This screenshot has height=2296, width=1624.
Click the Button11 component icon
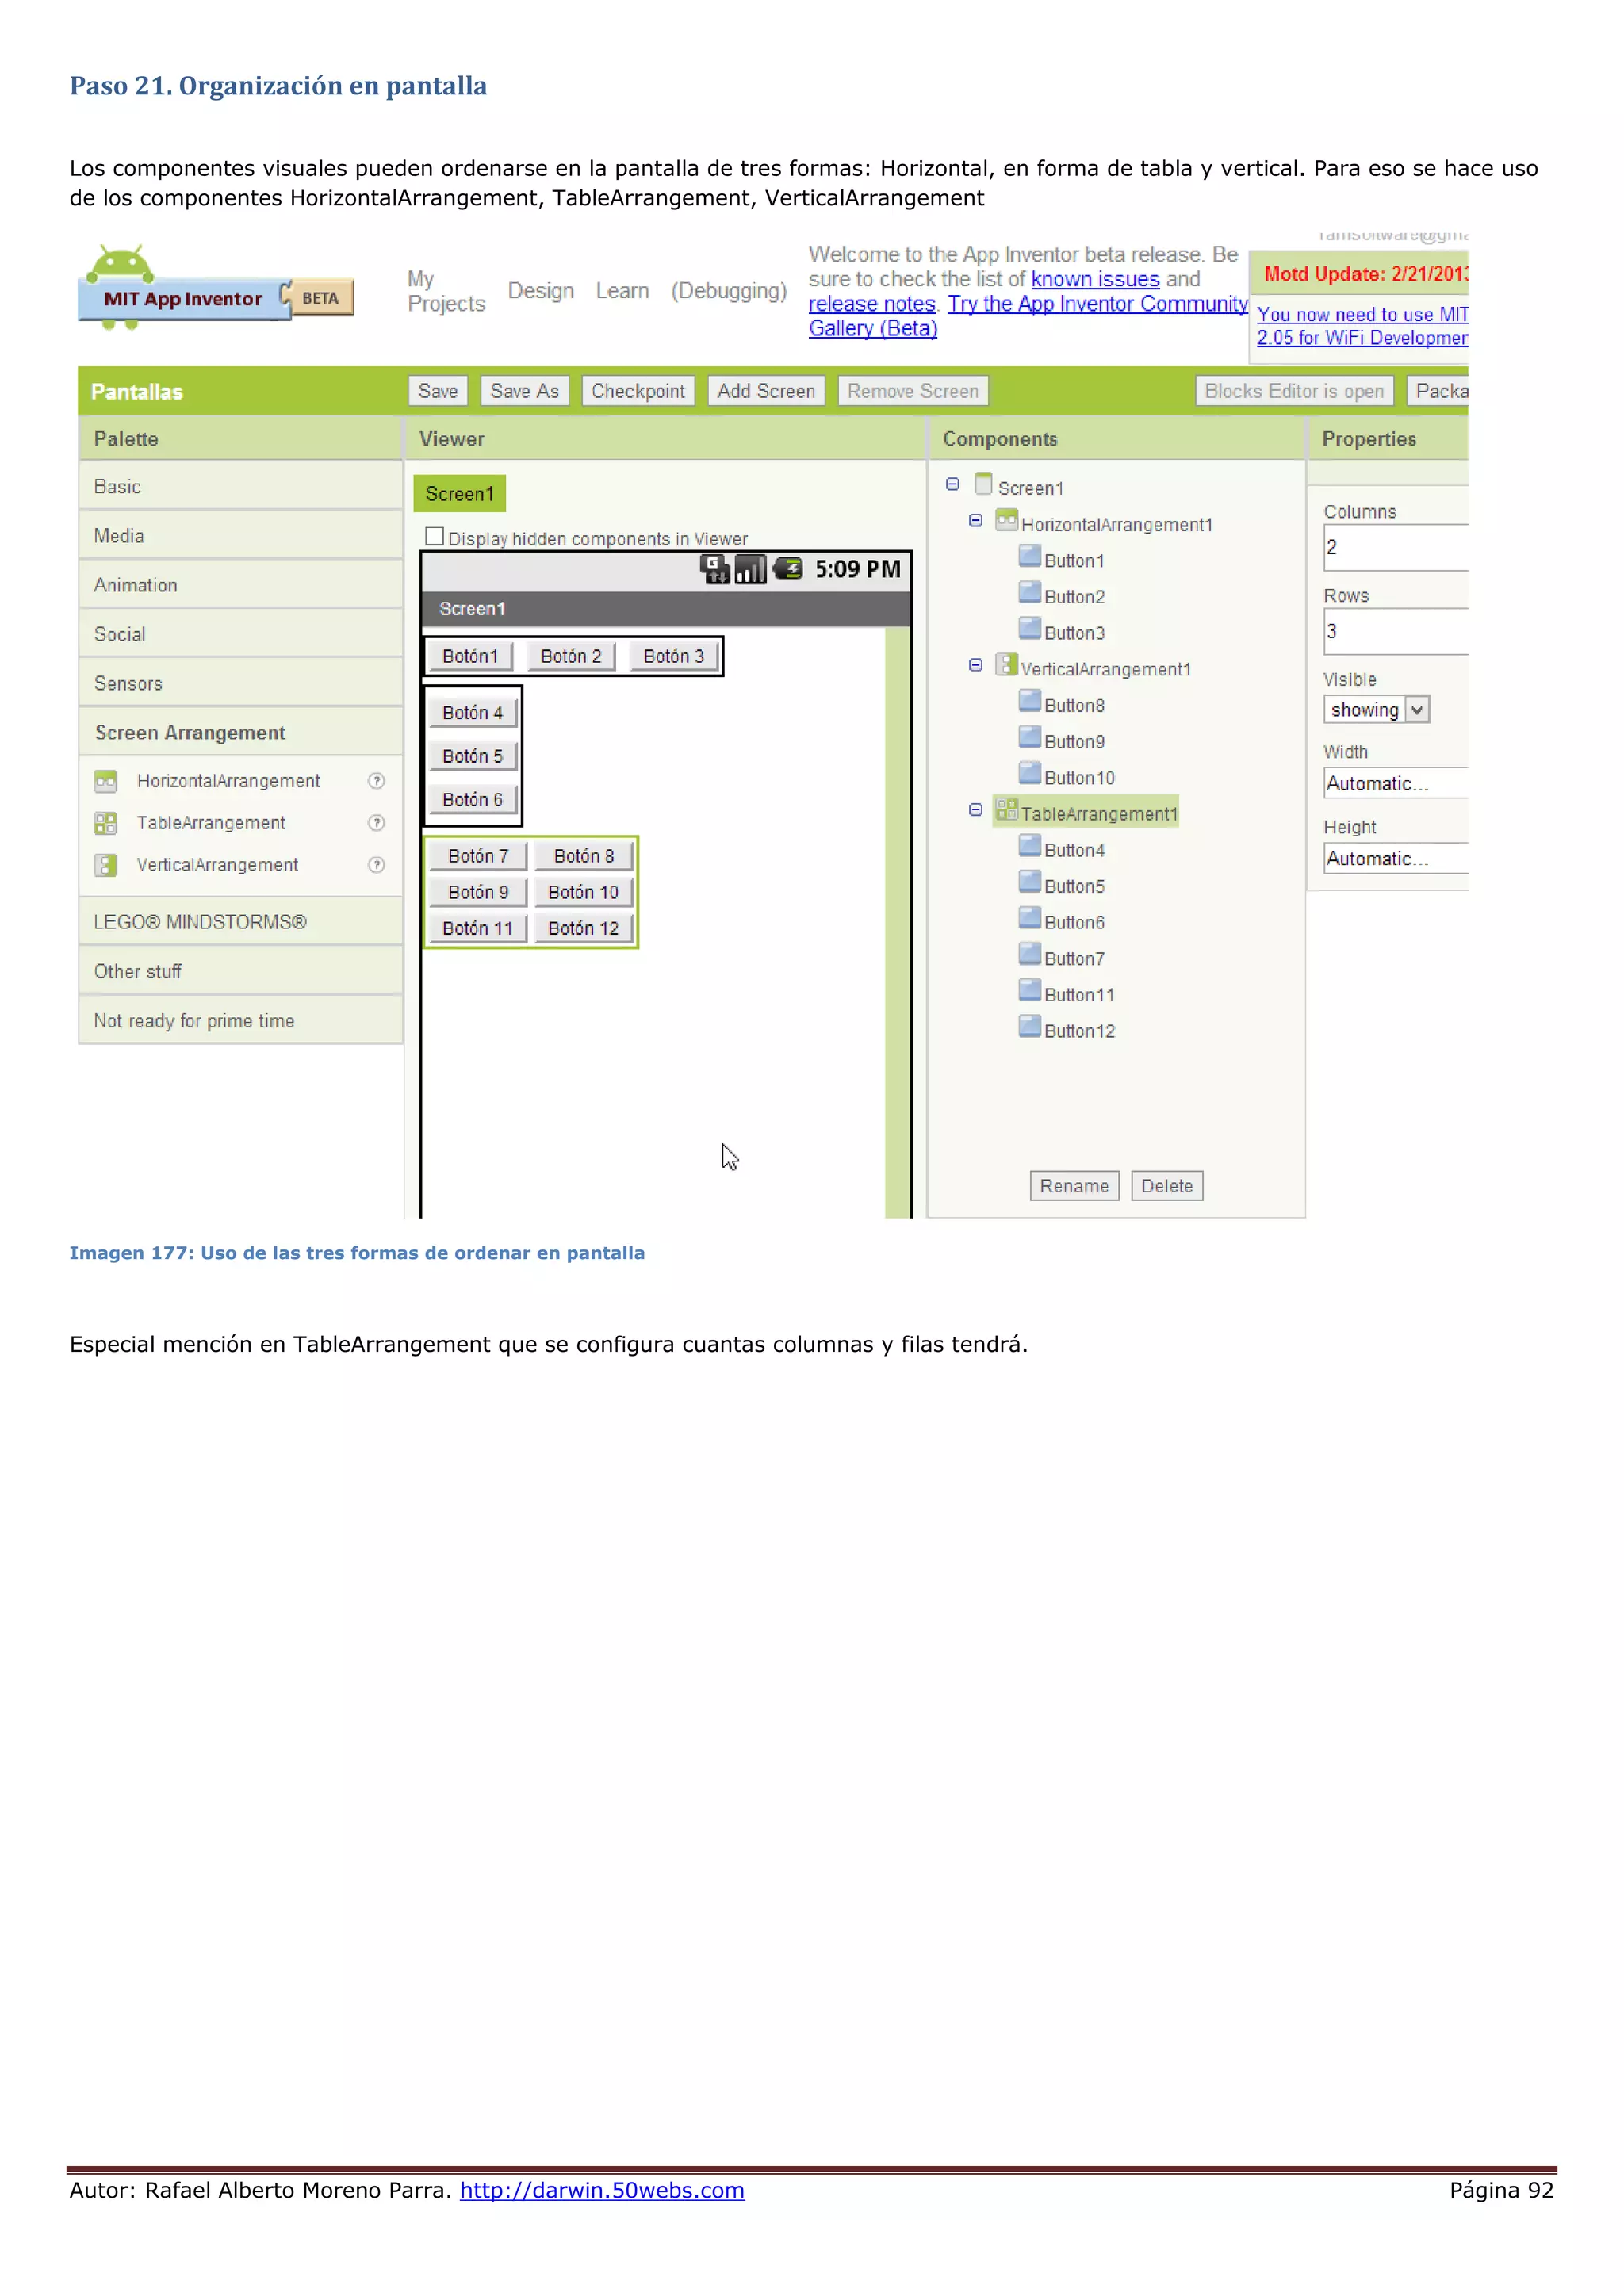click(x=1030, y=990)
